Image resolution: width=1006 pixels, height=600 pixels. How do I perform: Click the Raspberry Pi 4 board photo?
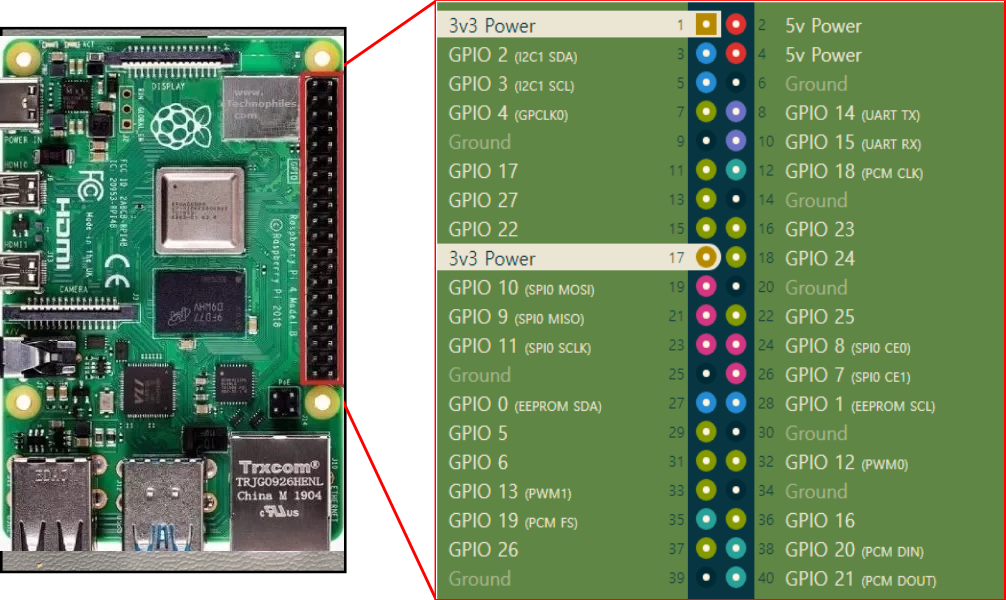pos(173,300)
